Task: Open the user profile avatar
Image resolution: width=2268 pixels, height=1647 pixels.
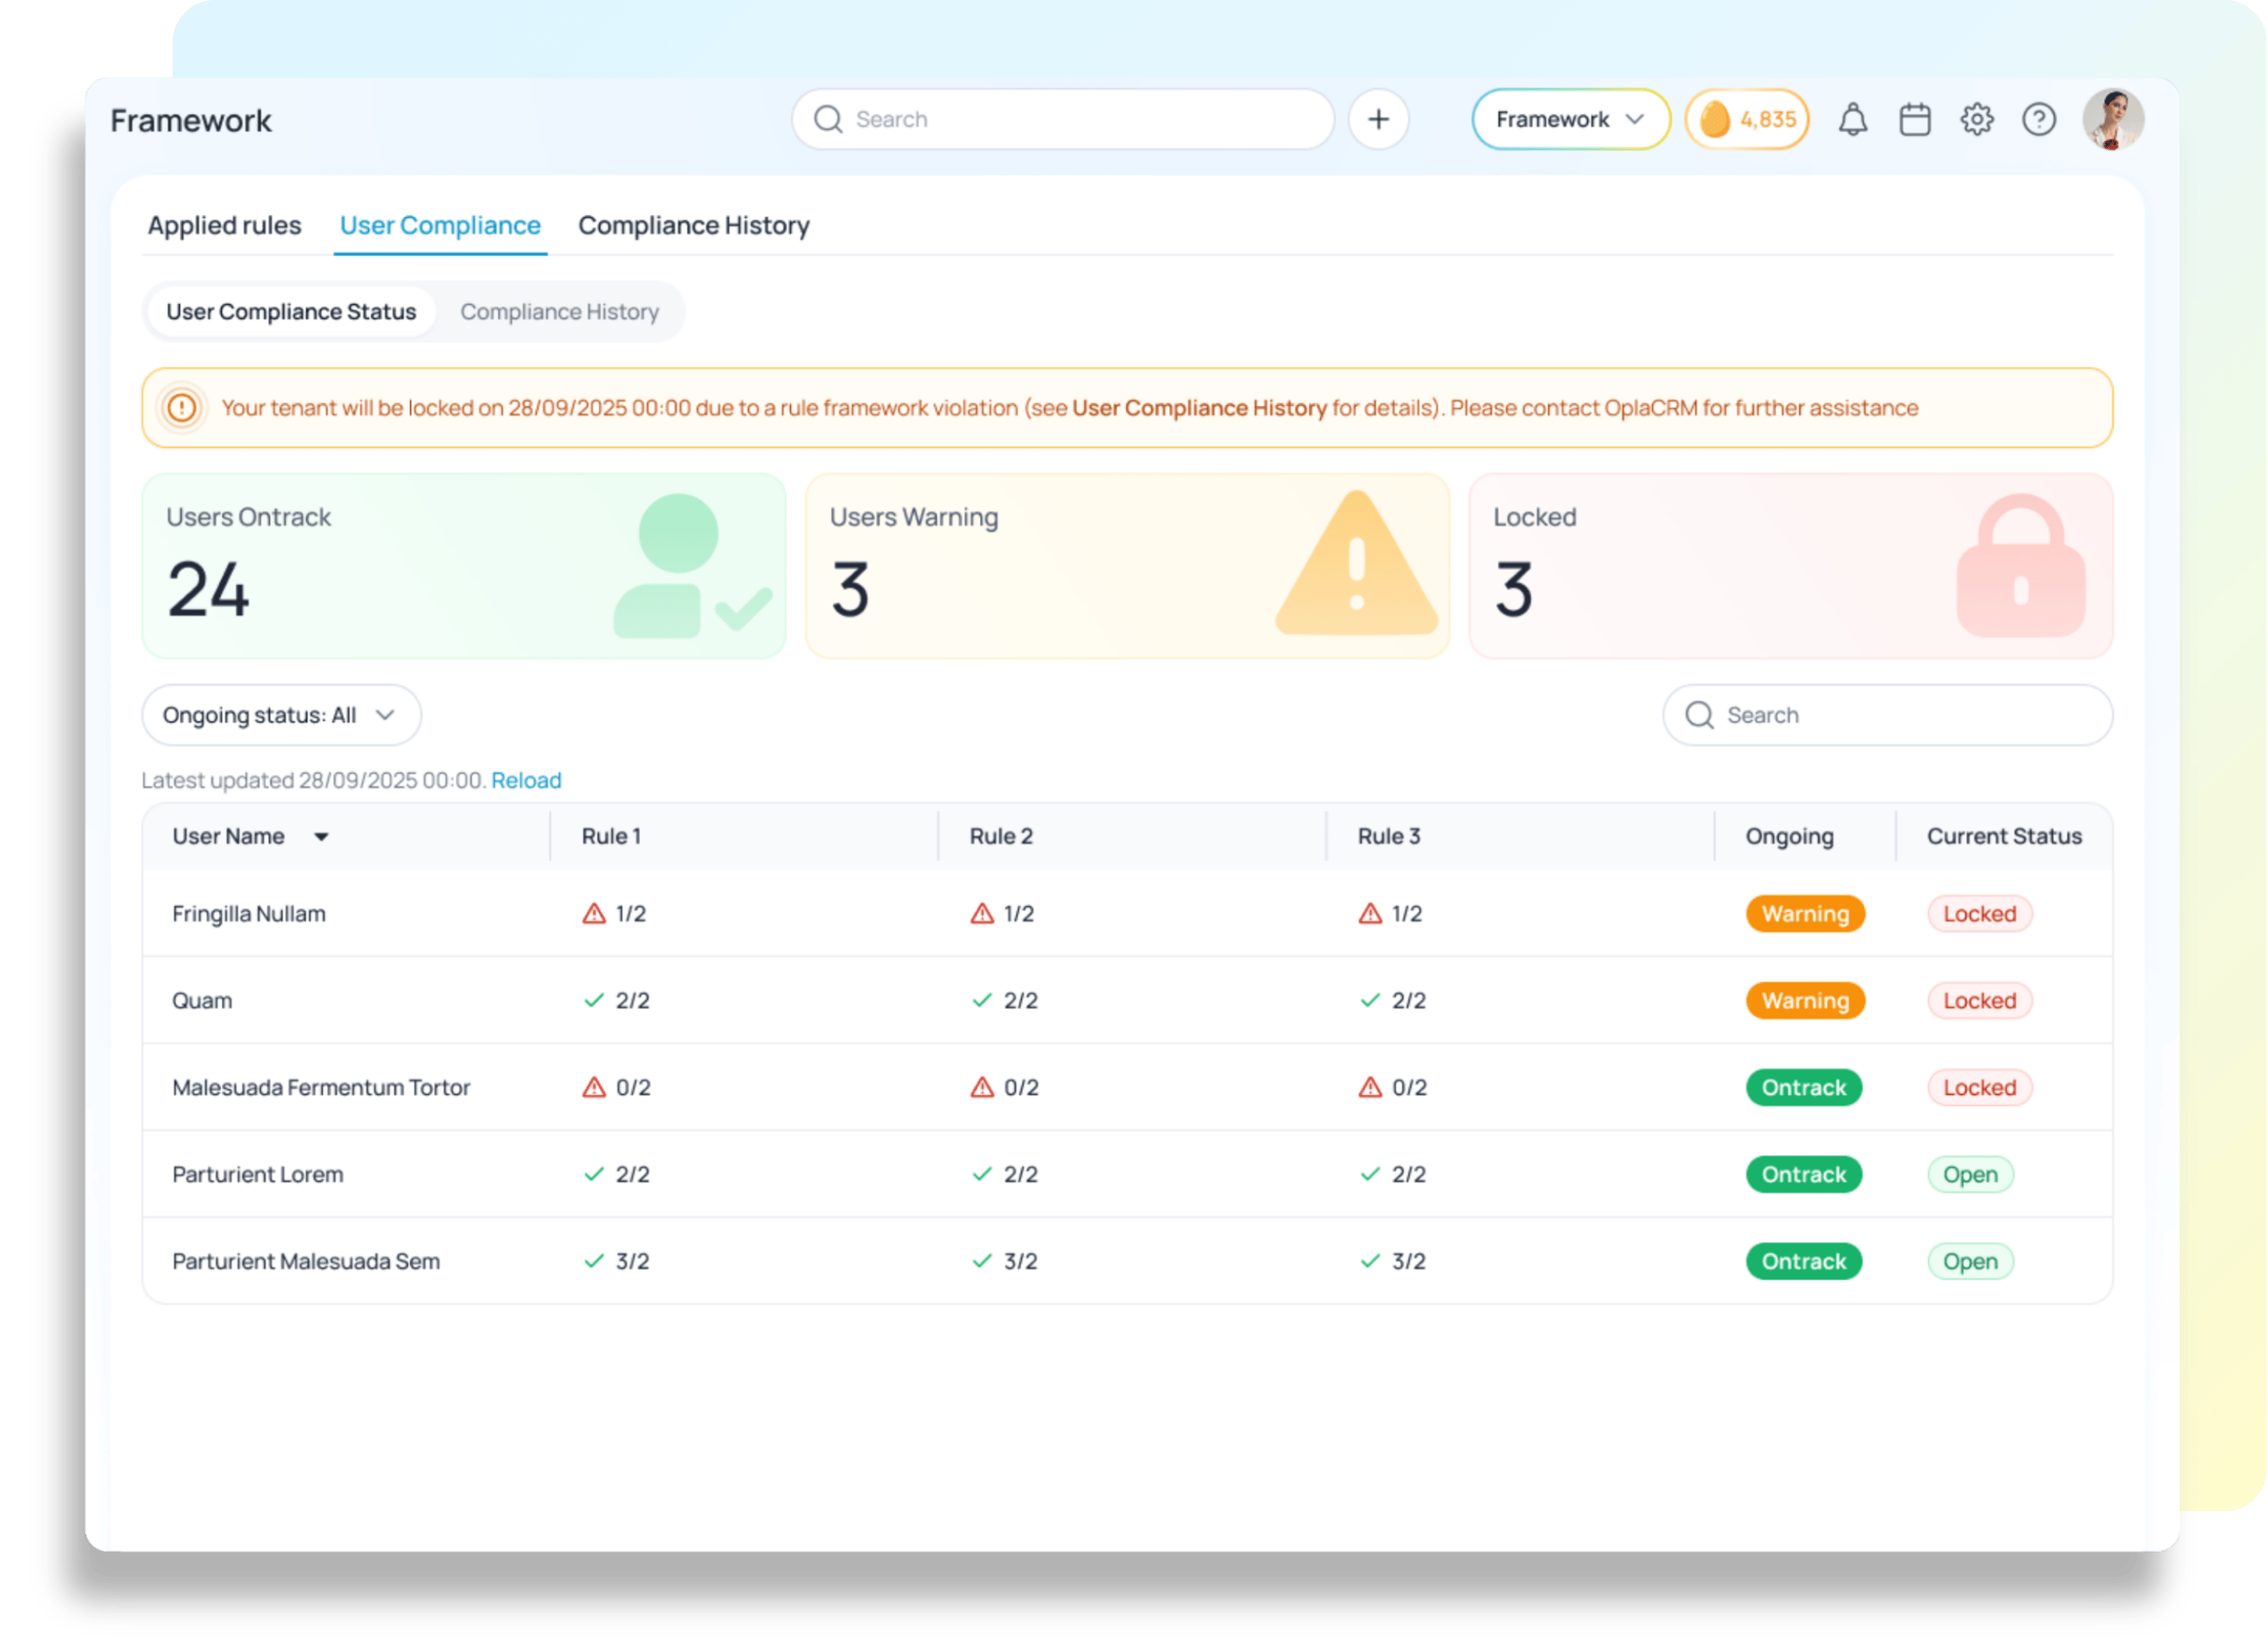Action: tap(2112, 120)
